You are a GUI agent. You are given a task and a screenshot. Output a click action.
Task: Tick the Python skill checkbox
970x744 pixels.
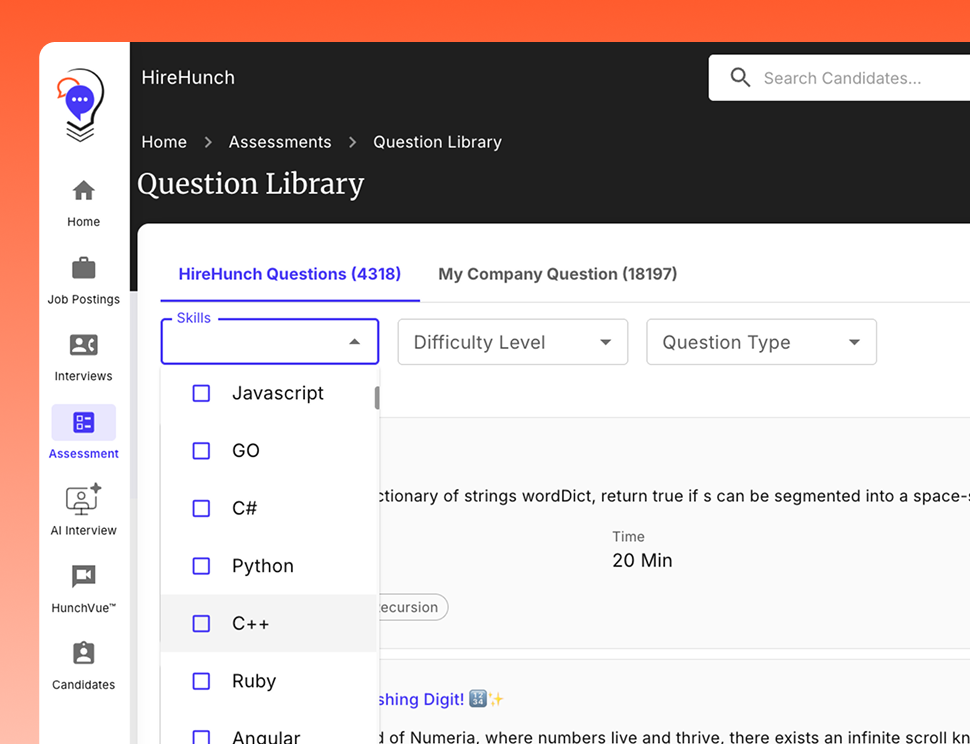tap(201, 566)
